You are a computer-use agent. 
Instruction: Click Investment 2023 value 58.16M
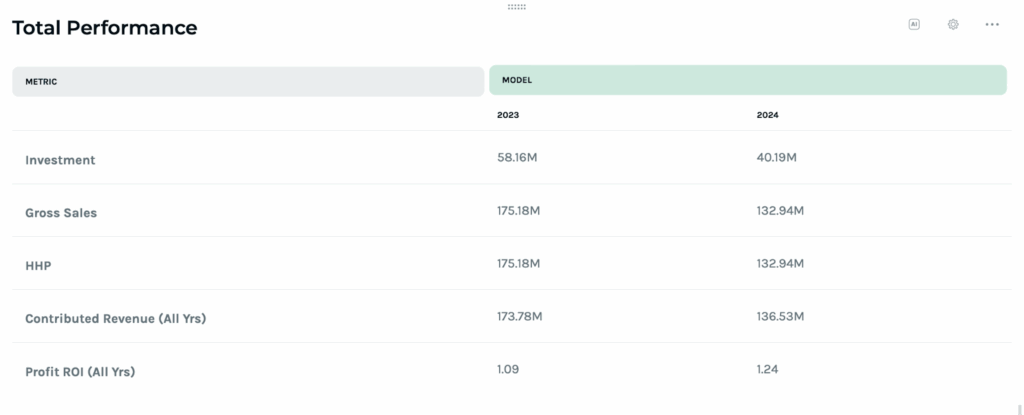(x=517, y=158)
